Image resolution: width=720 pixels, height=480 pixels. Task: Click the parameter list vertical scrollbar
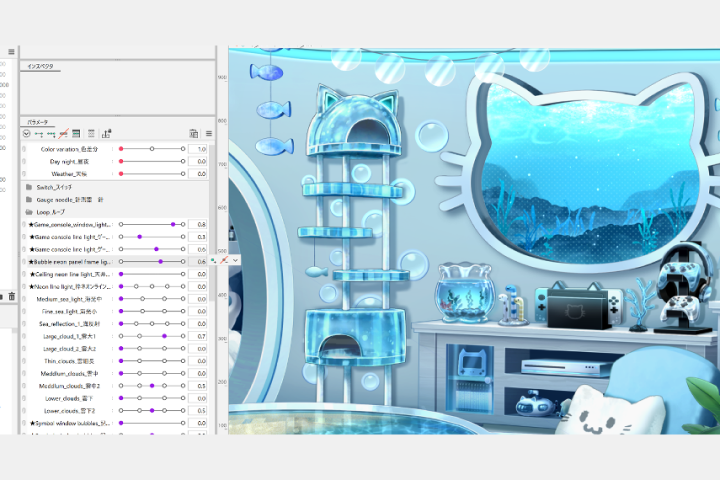coord(212,223)
